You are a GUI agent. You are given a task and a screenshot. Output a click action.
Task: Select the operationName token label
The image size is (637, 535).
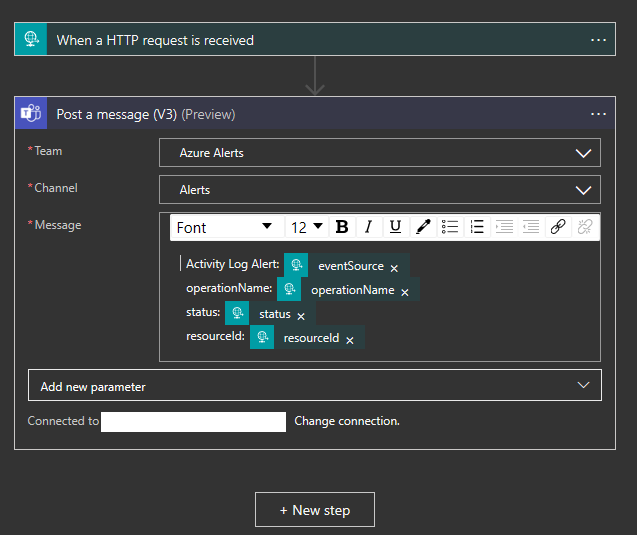pyautogui.click(x=353, y=290)
